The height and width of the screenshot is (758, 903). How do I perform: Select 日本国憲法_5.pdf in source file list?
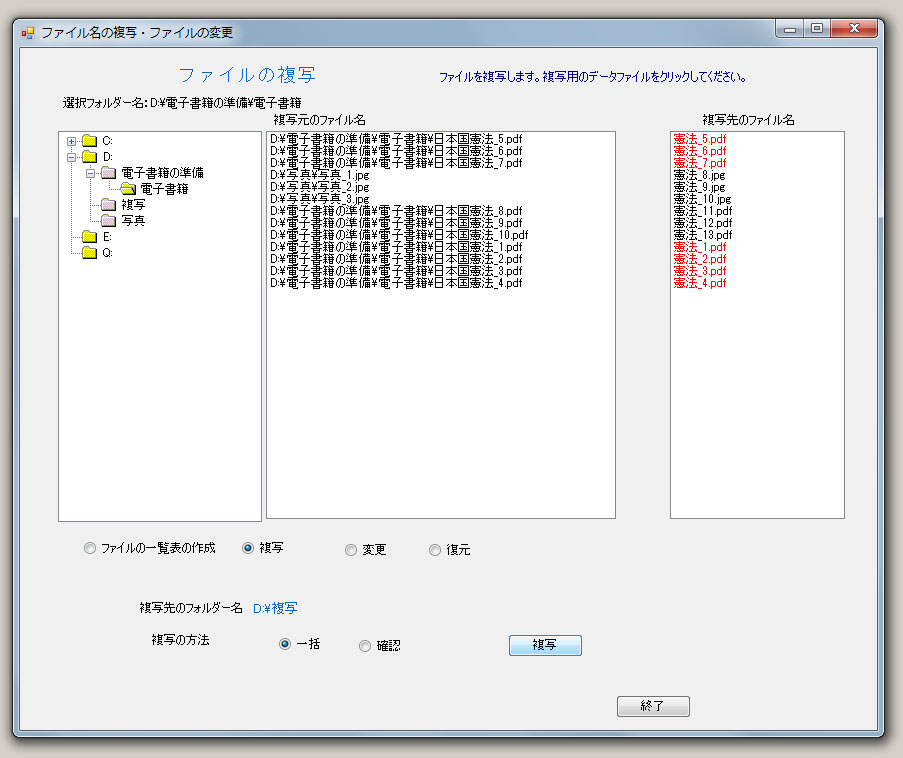pos(396,138)
